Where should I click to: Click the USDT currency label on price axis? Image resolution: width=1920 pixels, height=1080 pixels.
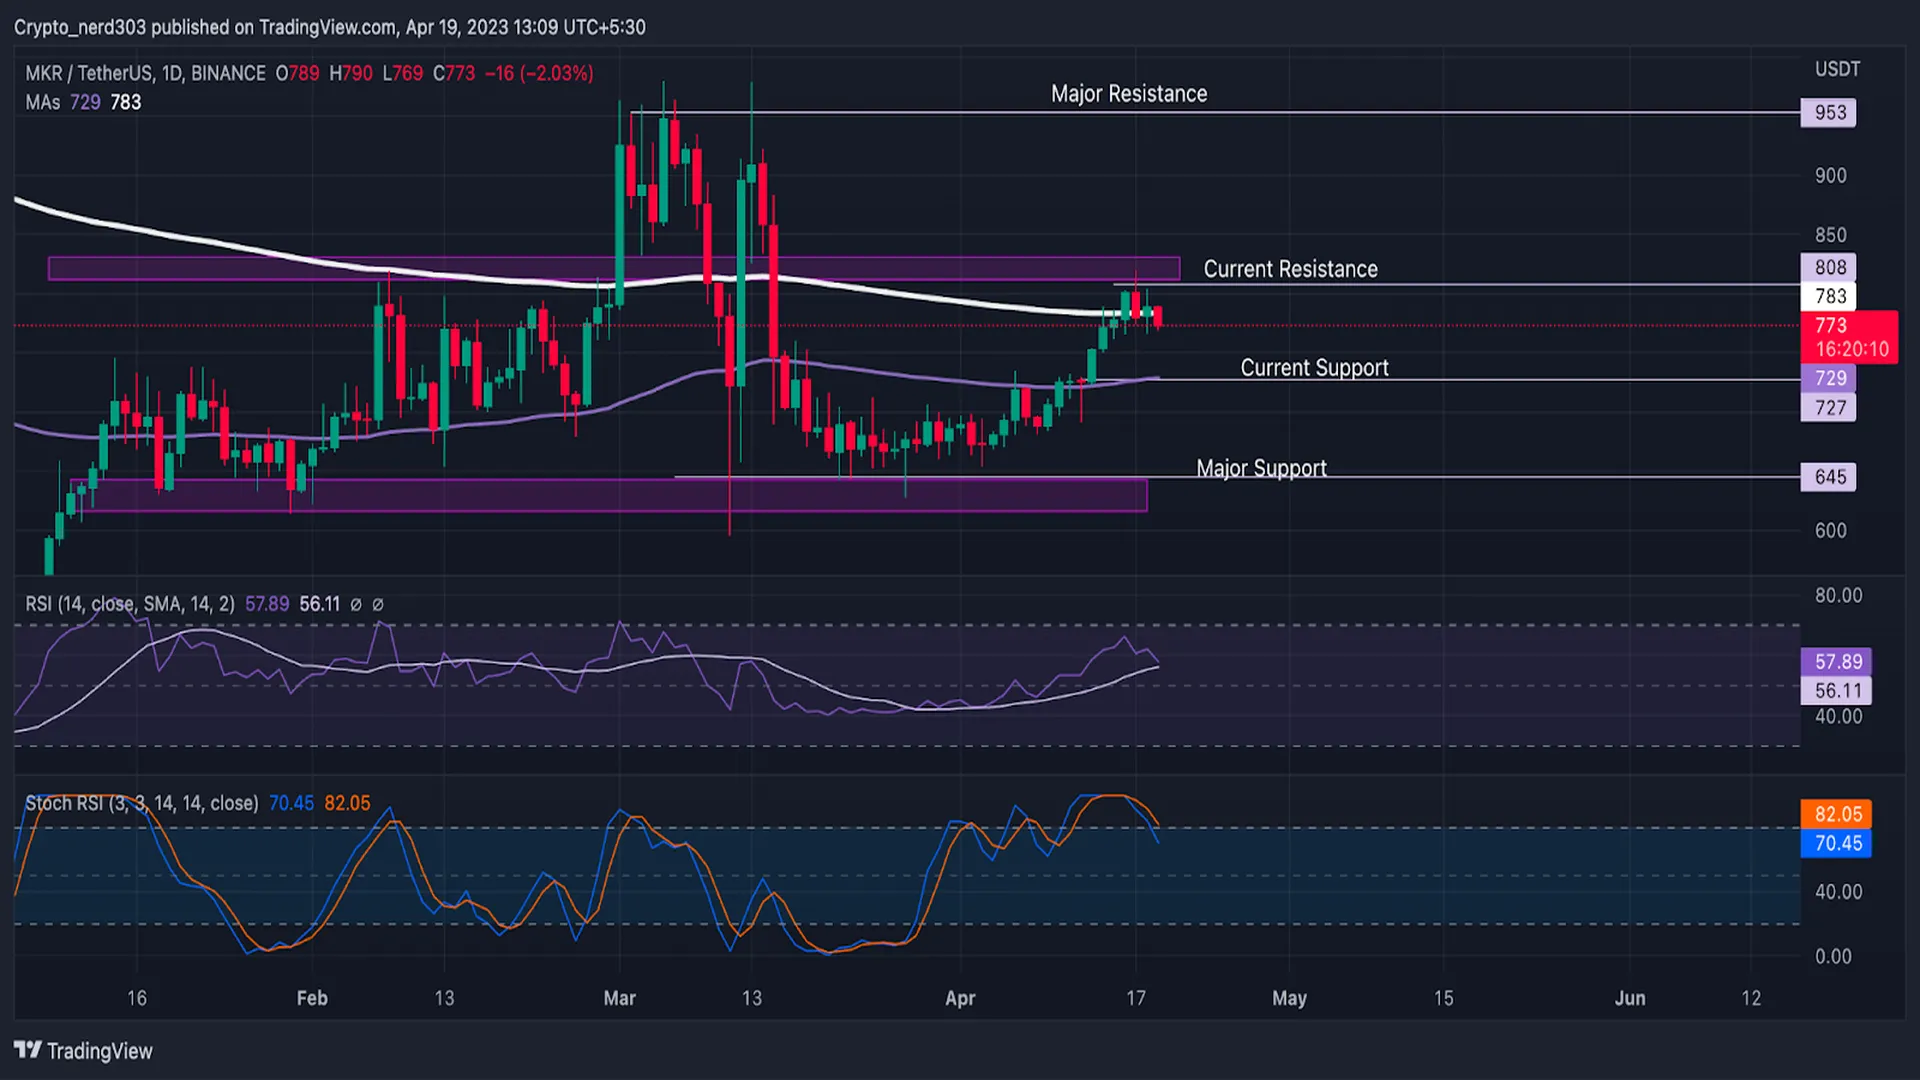coord(1837,69)
